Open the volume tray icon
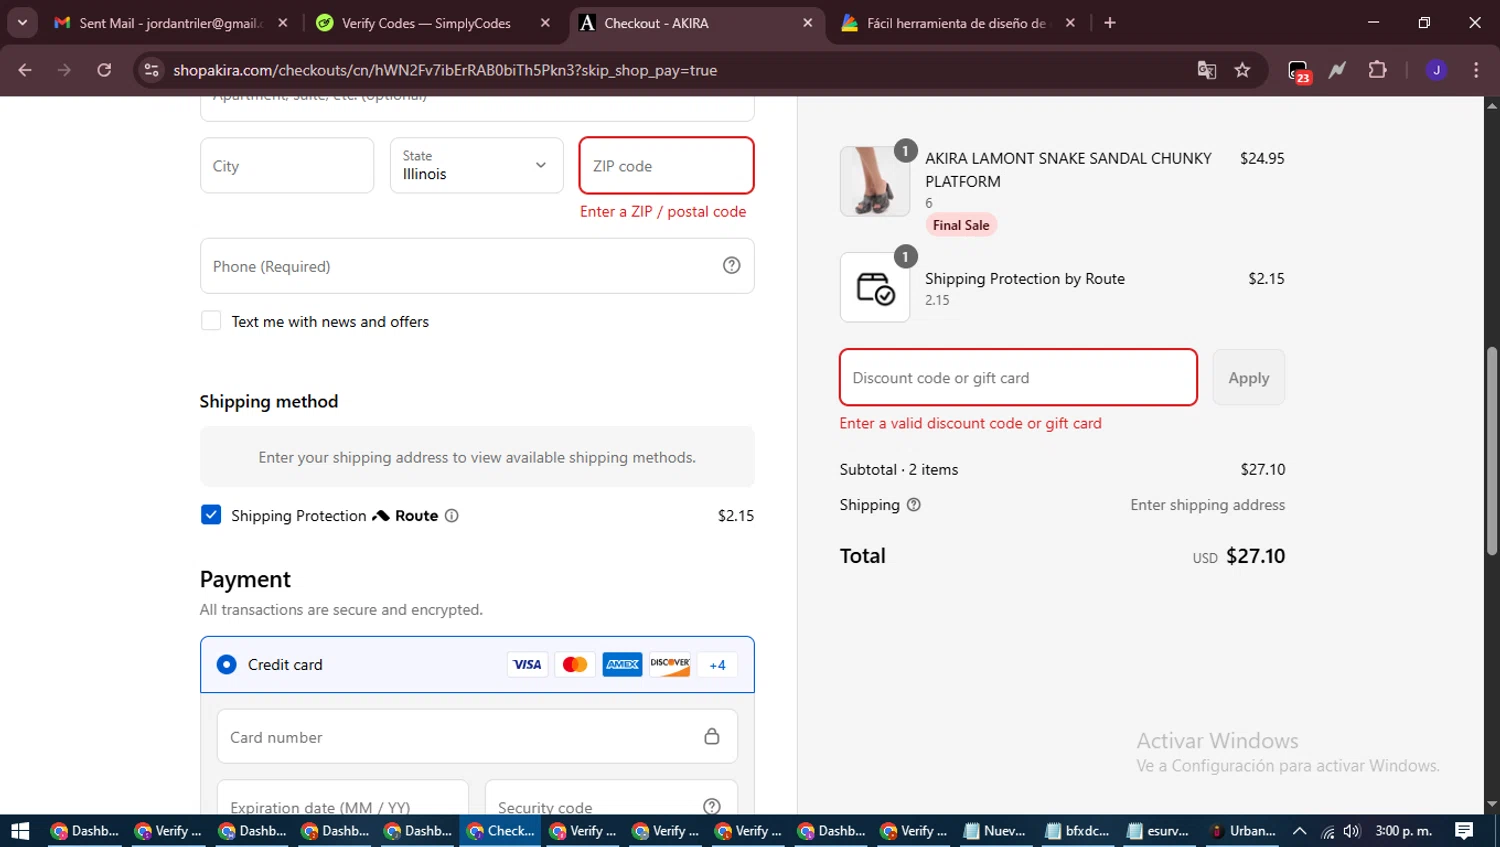Screen dimensions: 1500x847 [1352, 831]
